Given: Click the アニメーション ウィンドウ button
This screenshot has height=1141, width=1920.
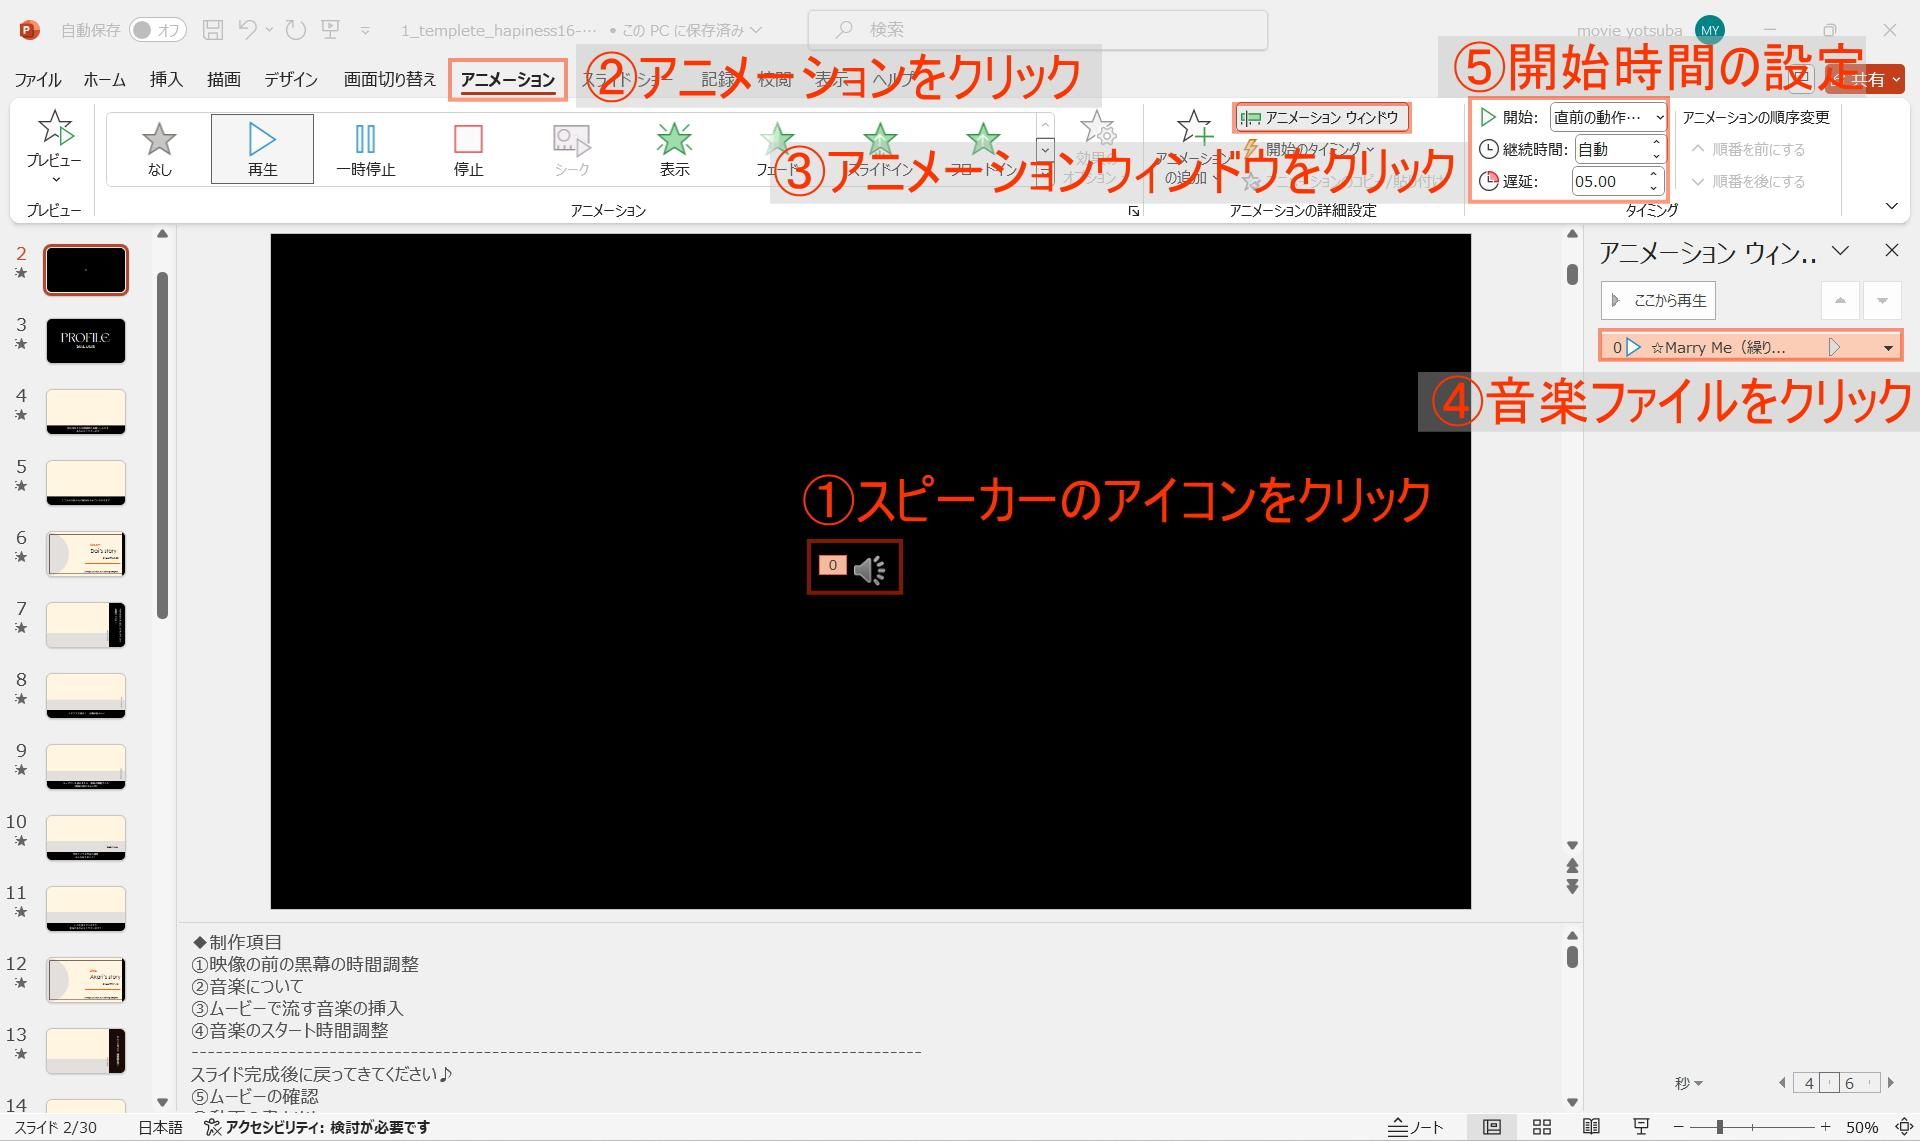Looking at the screenshot, I should pos(1321,118).
